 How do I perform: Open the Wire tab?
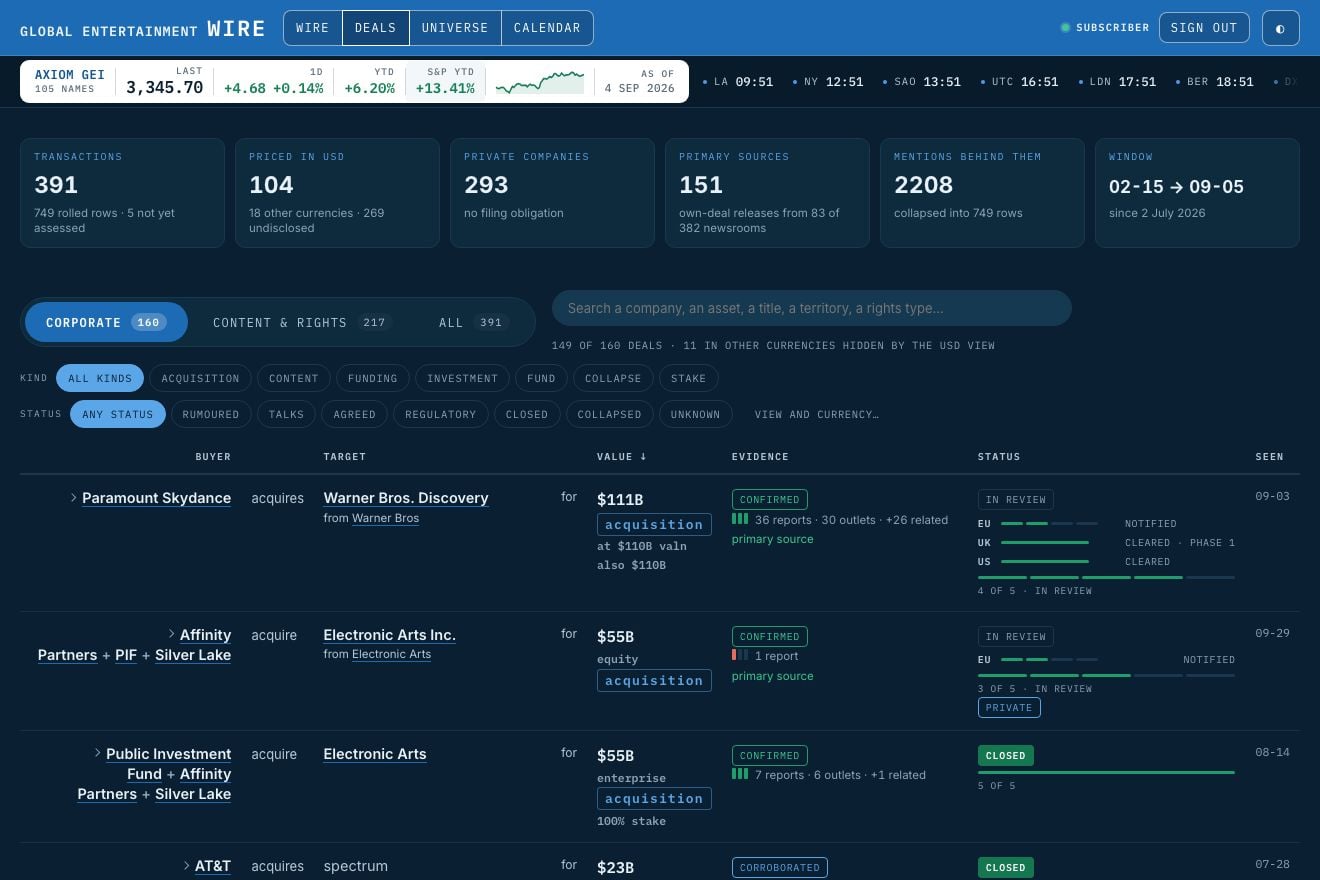click(313, 28)
